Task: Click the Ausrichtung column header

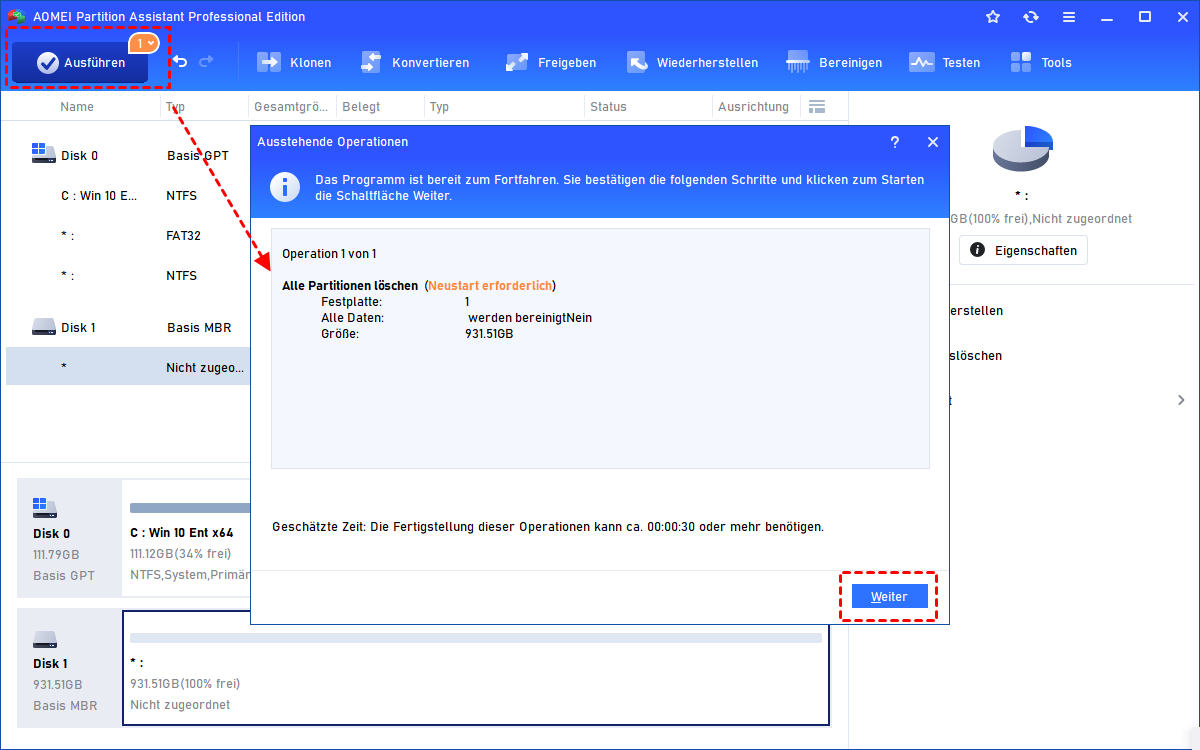Action: tap(753, 107)
